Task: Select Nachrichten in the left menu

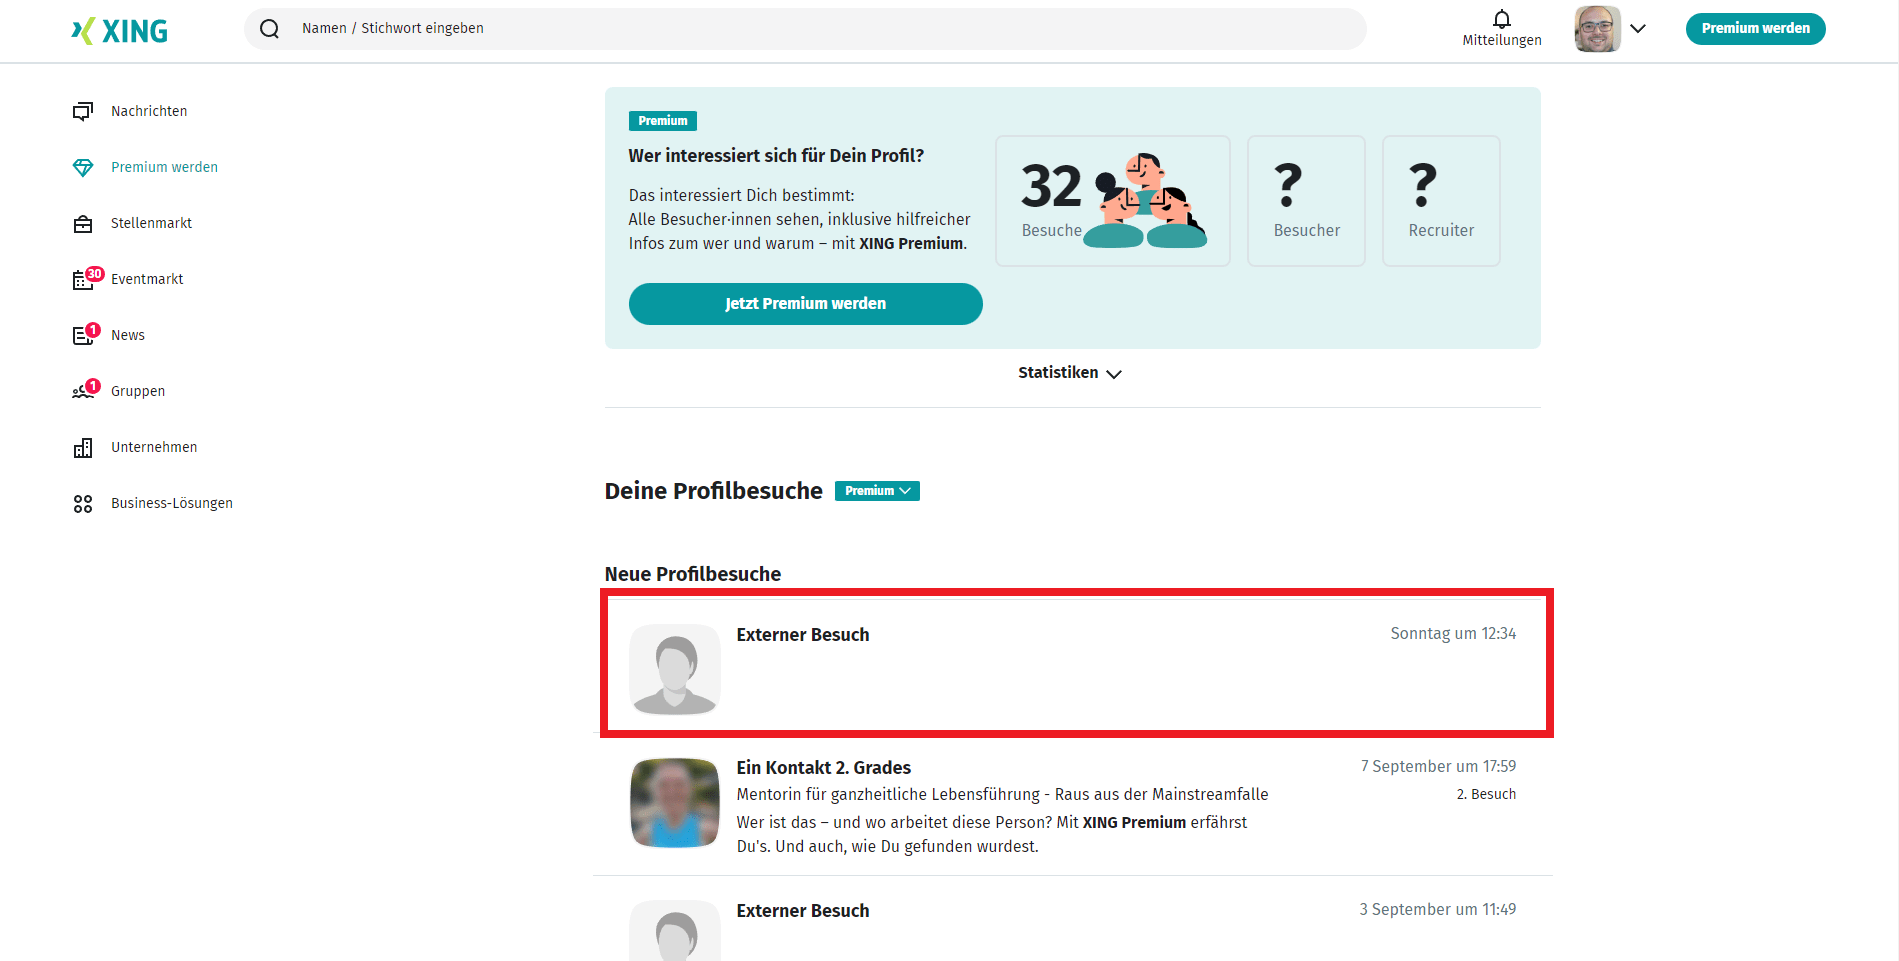Action: click(x=148, y=111)
